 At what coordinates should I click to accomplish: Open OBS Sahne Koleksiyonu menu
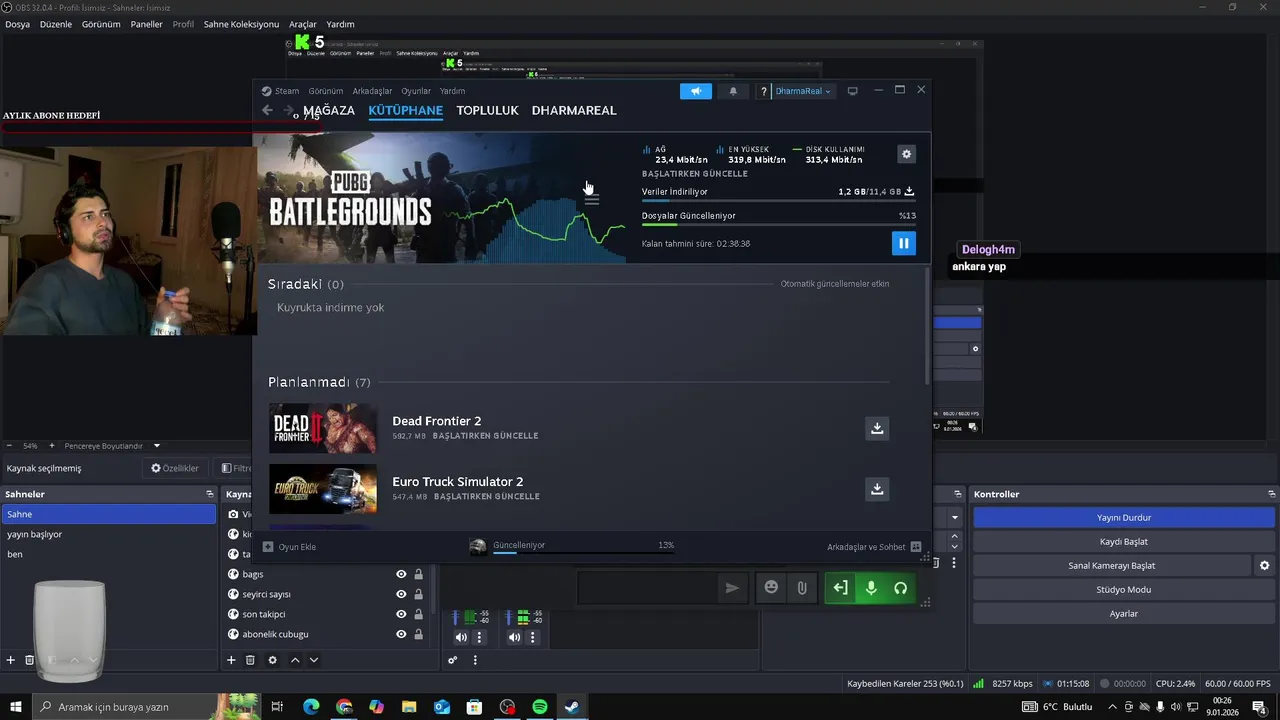(x=241, y=24)
